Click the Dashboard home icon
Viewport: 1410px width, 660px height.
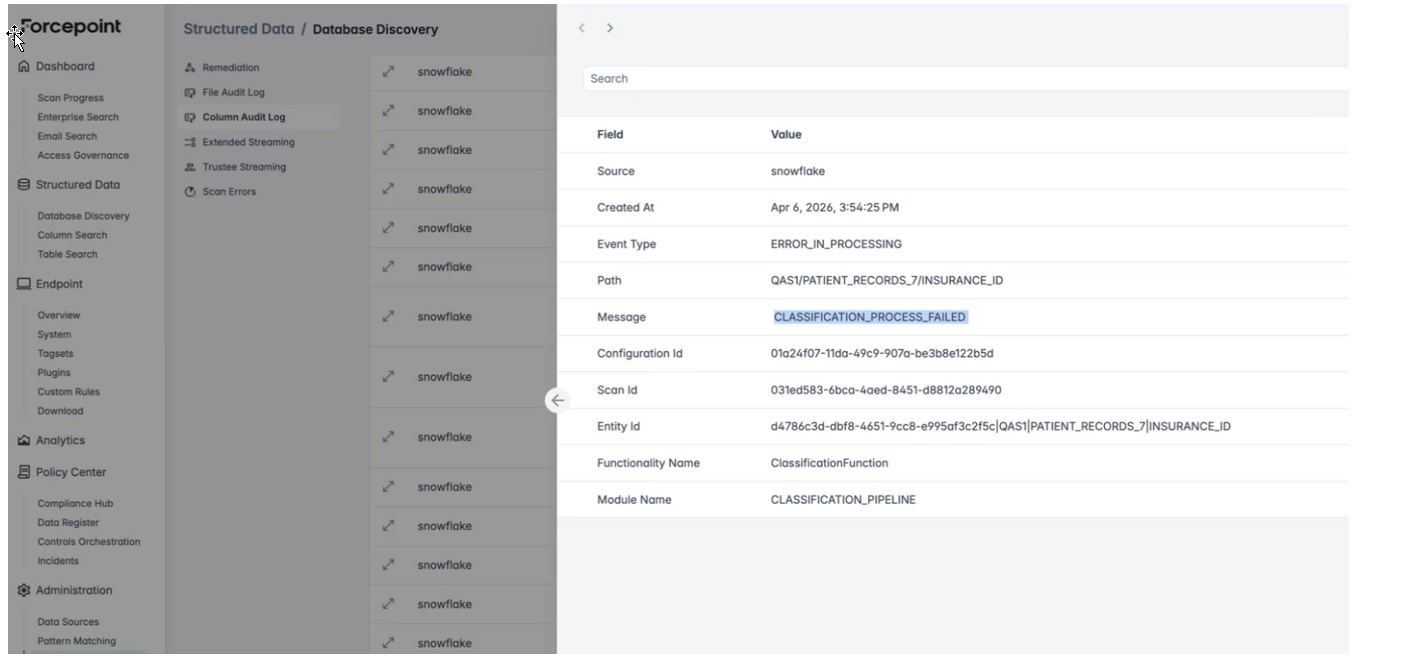tap(24, 67)
